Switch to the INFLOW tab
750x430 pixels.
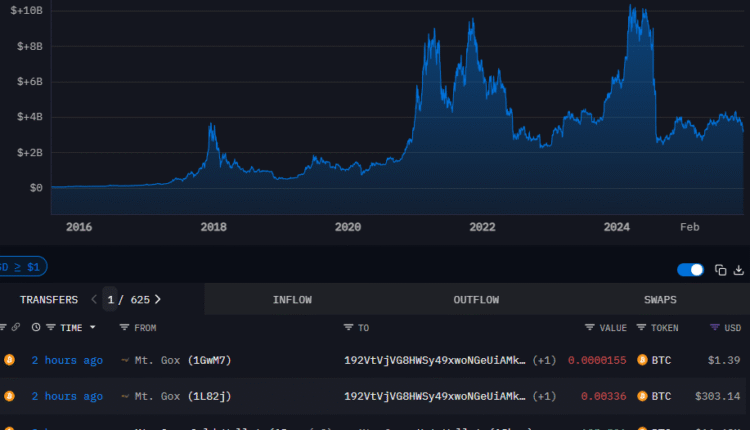292,299
